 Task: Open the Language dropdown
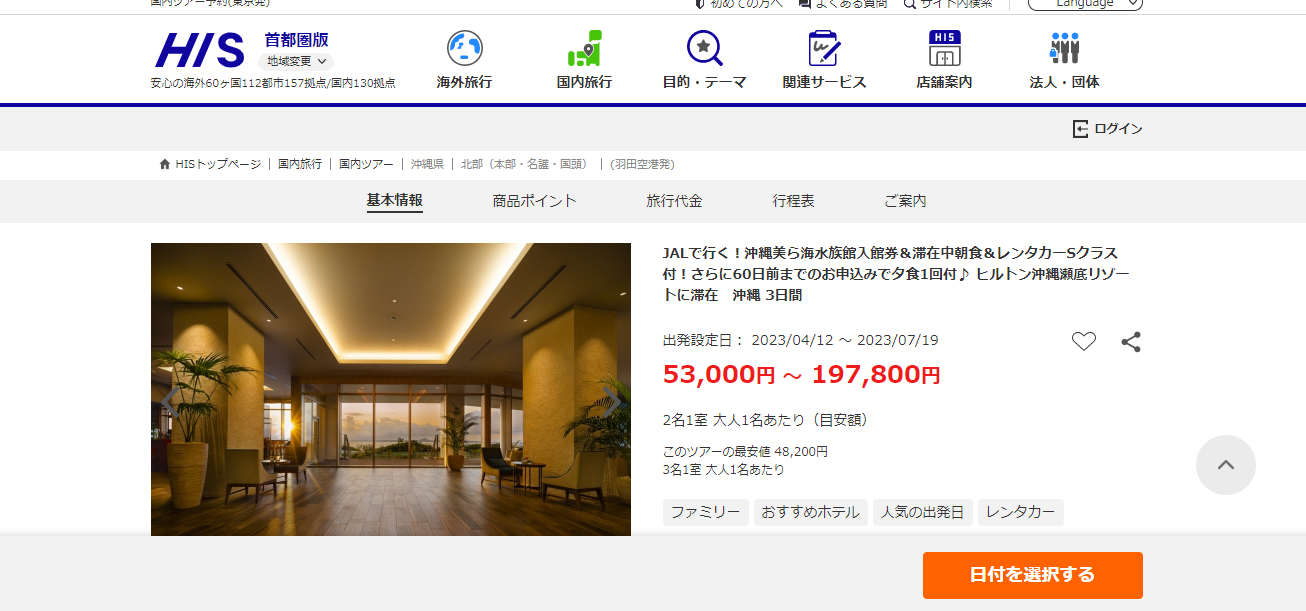tap(1085, 3)
